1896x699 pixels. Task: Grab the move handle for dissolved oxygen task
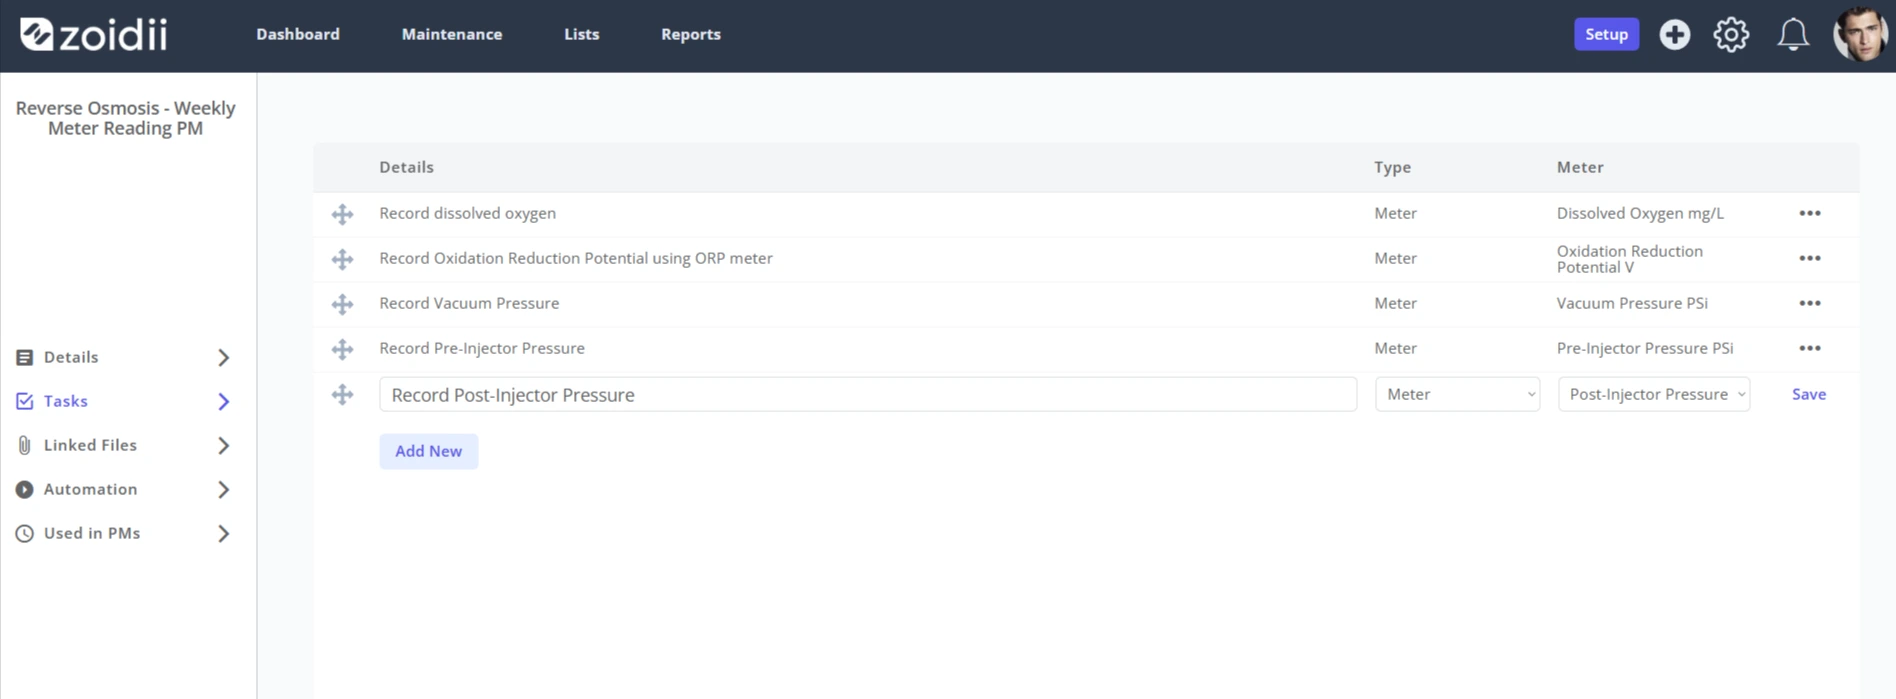pos(342,214)
